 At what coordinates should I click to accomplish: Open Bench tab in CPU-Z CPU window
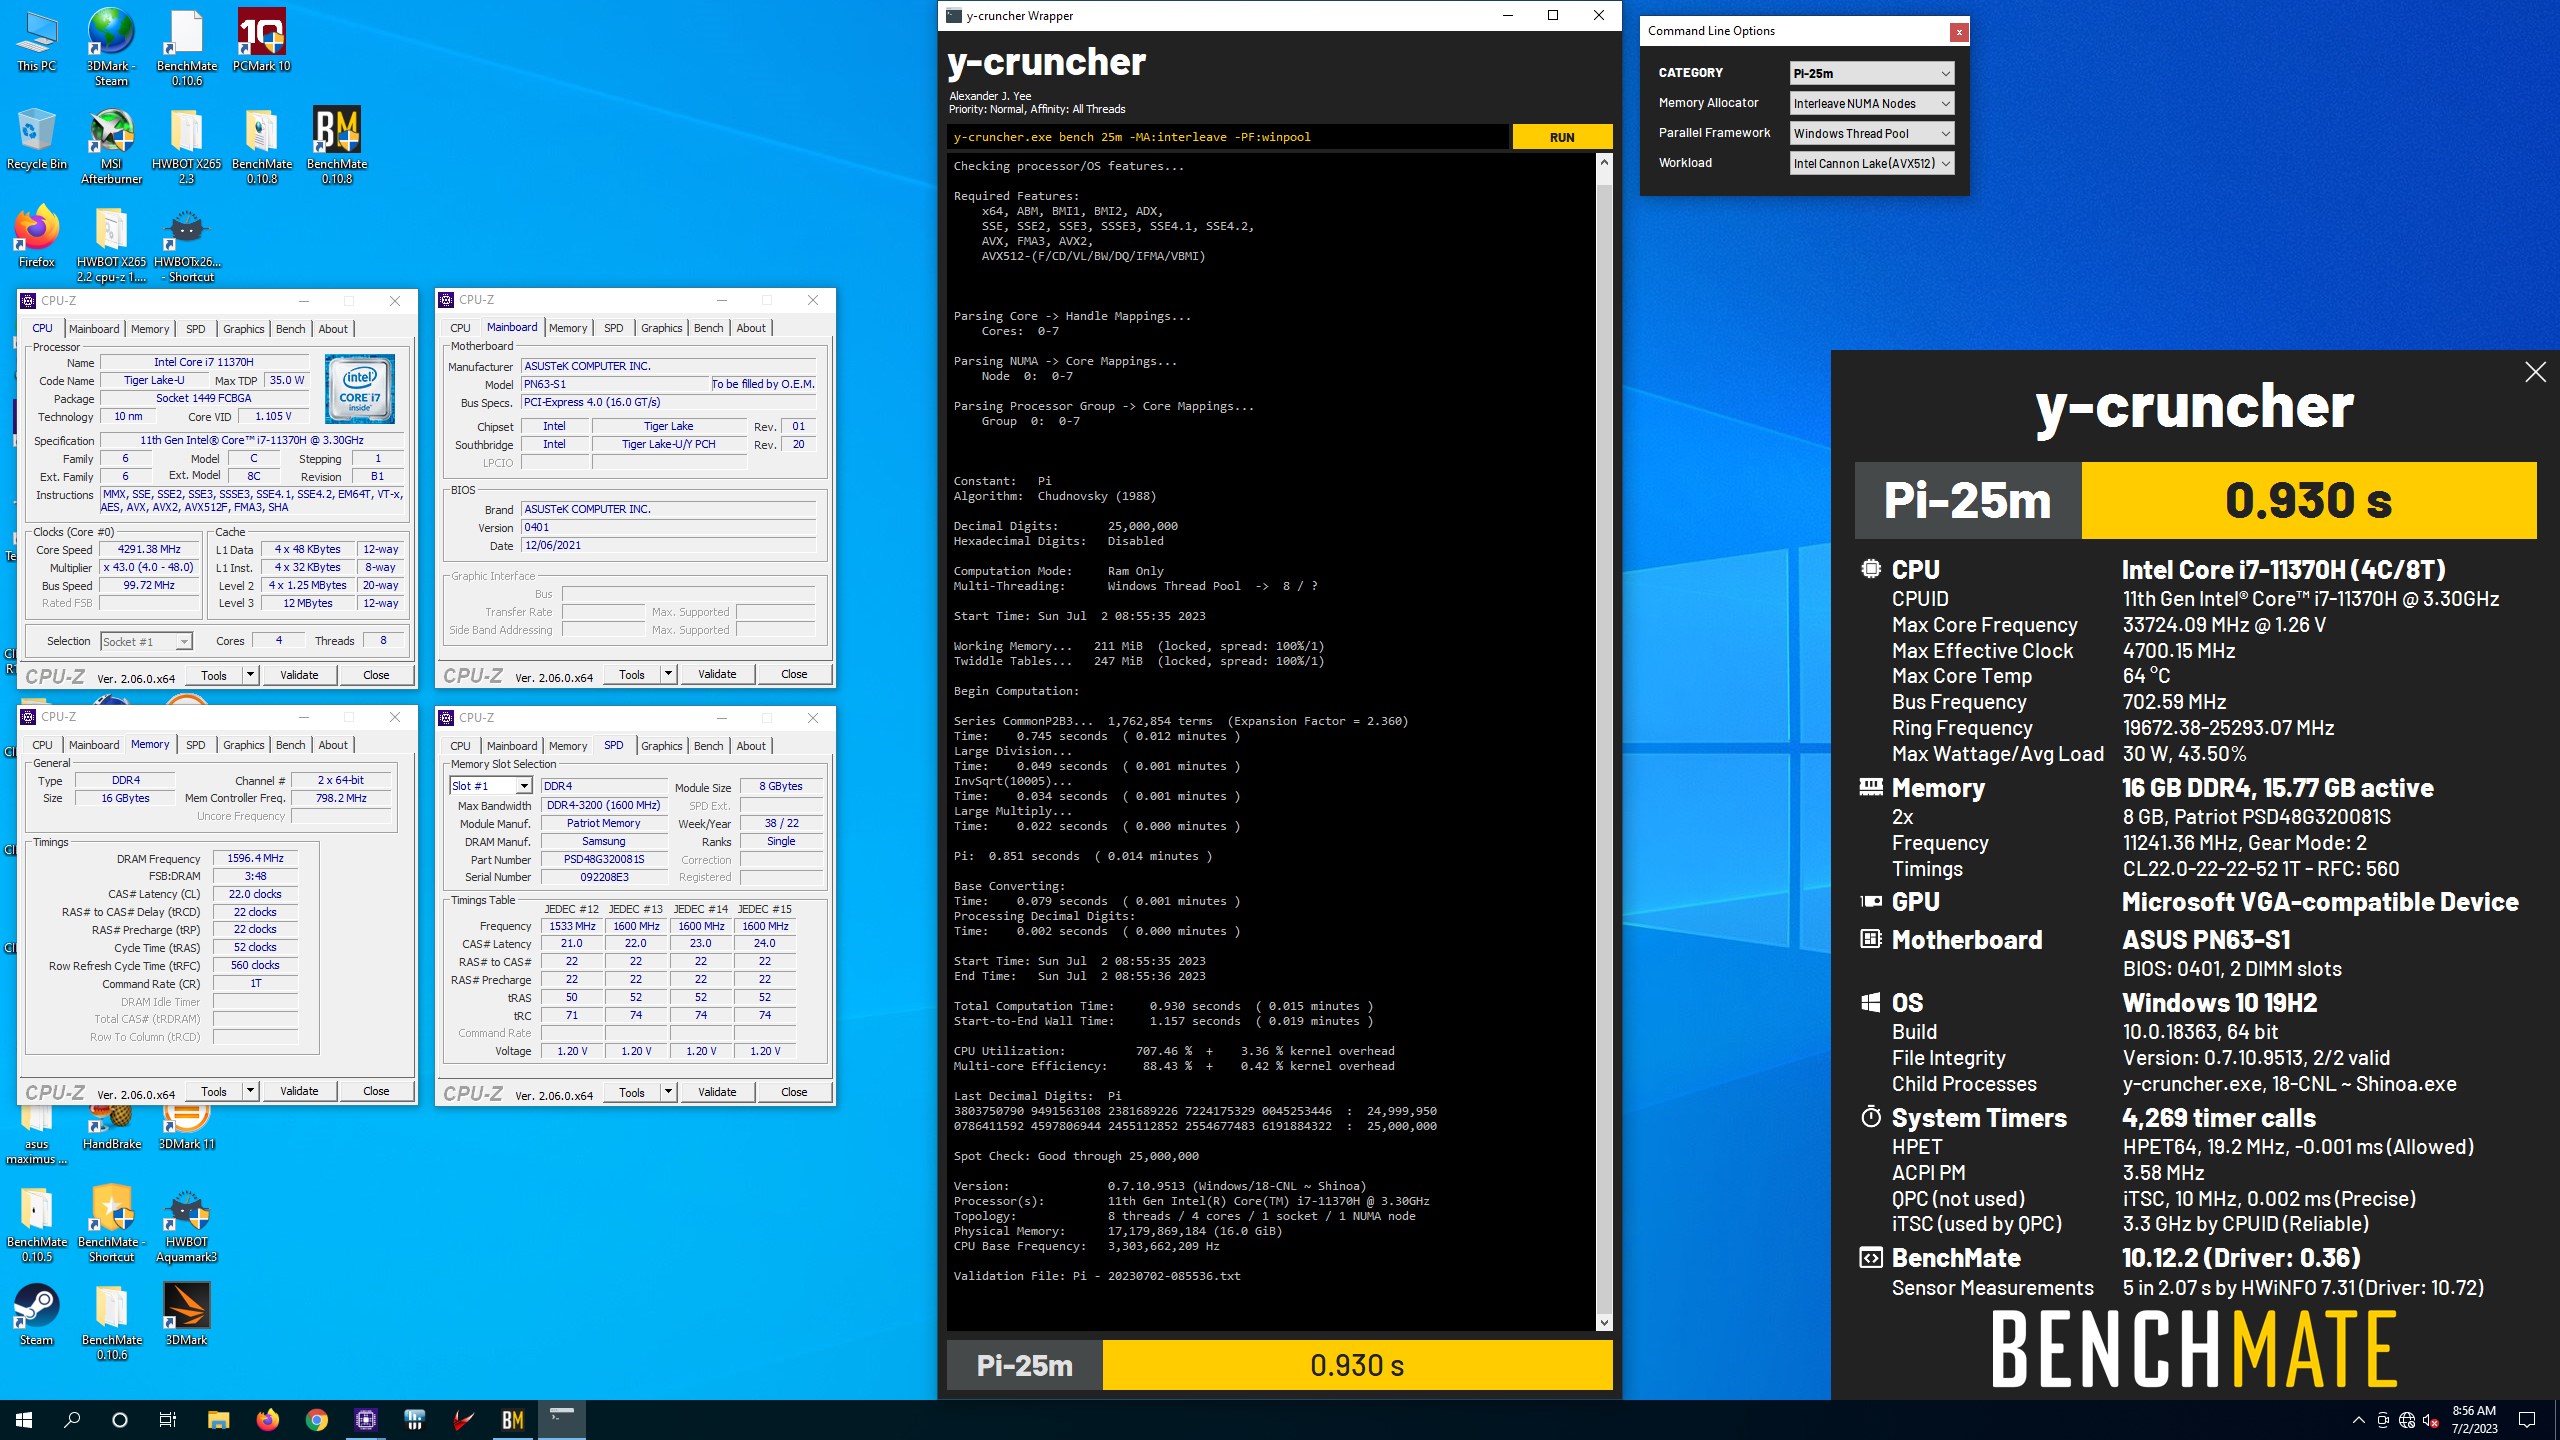pos(290,329)
